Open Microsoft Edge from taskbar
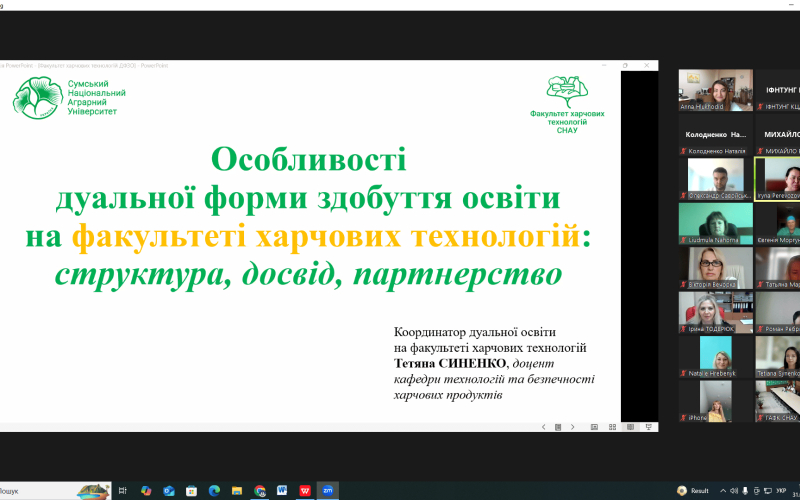800x500 pixels. coord(214,491)
